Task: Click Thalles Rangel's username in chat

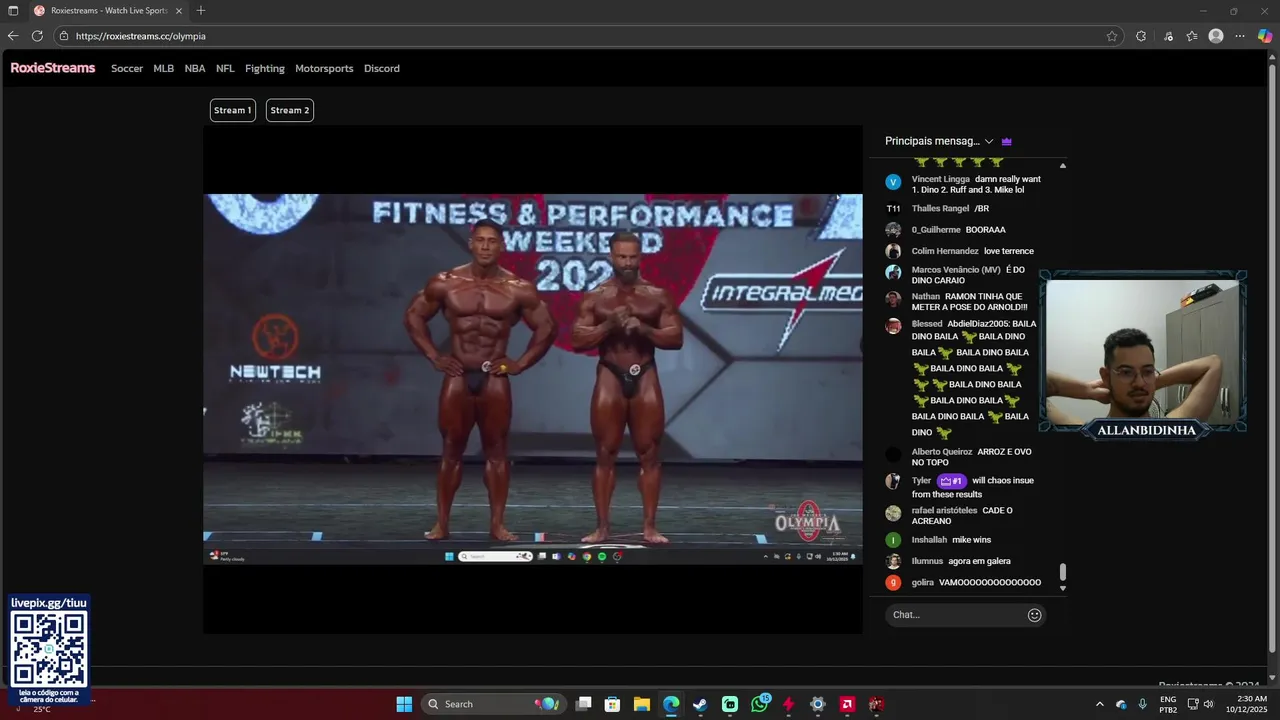Action: pos(940,208)
